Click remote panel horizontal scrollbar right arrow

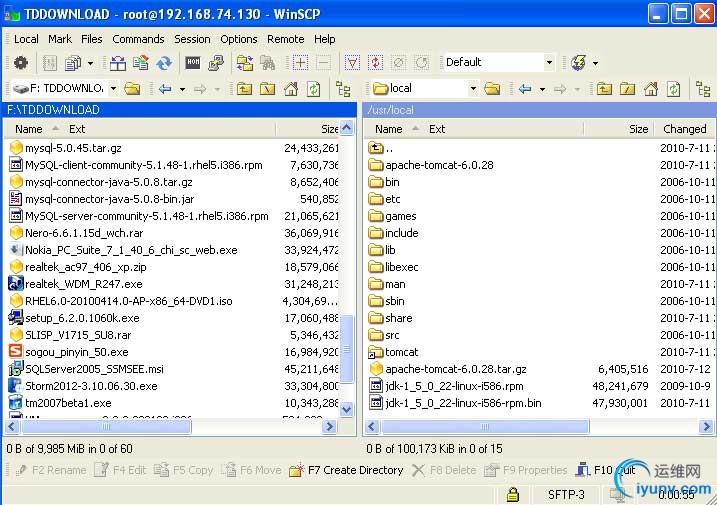tap(706, 427)
